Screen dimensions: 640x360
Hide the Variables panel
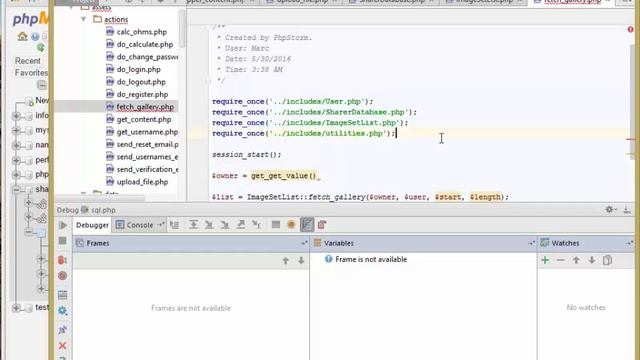coord(531,243)
